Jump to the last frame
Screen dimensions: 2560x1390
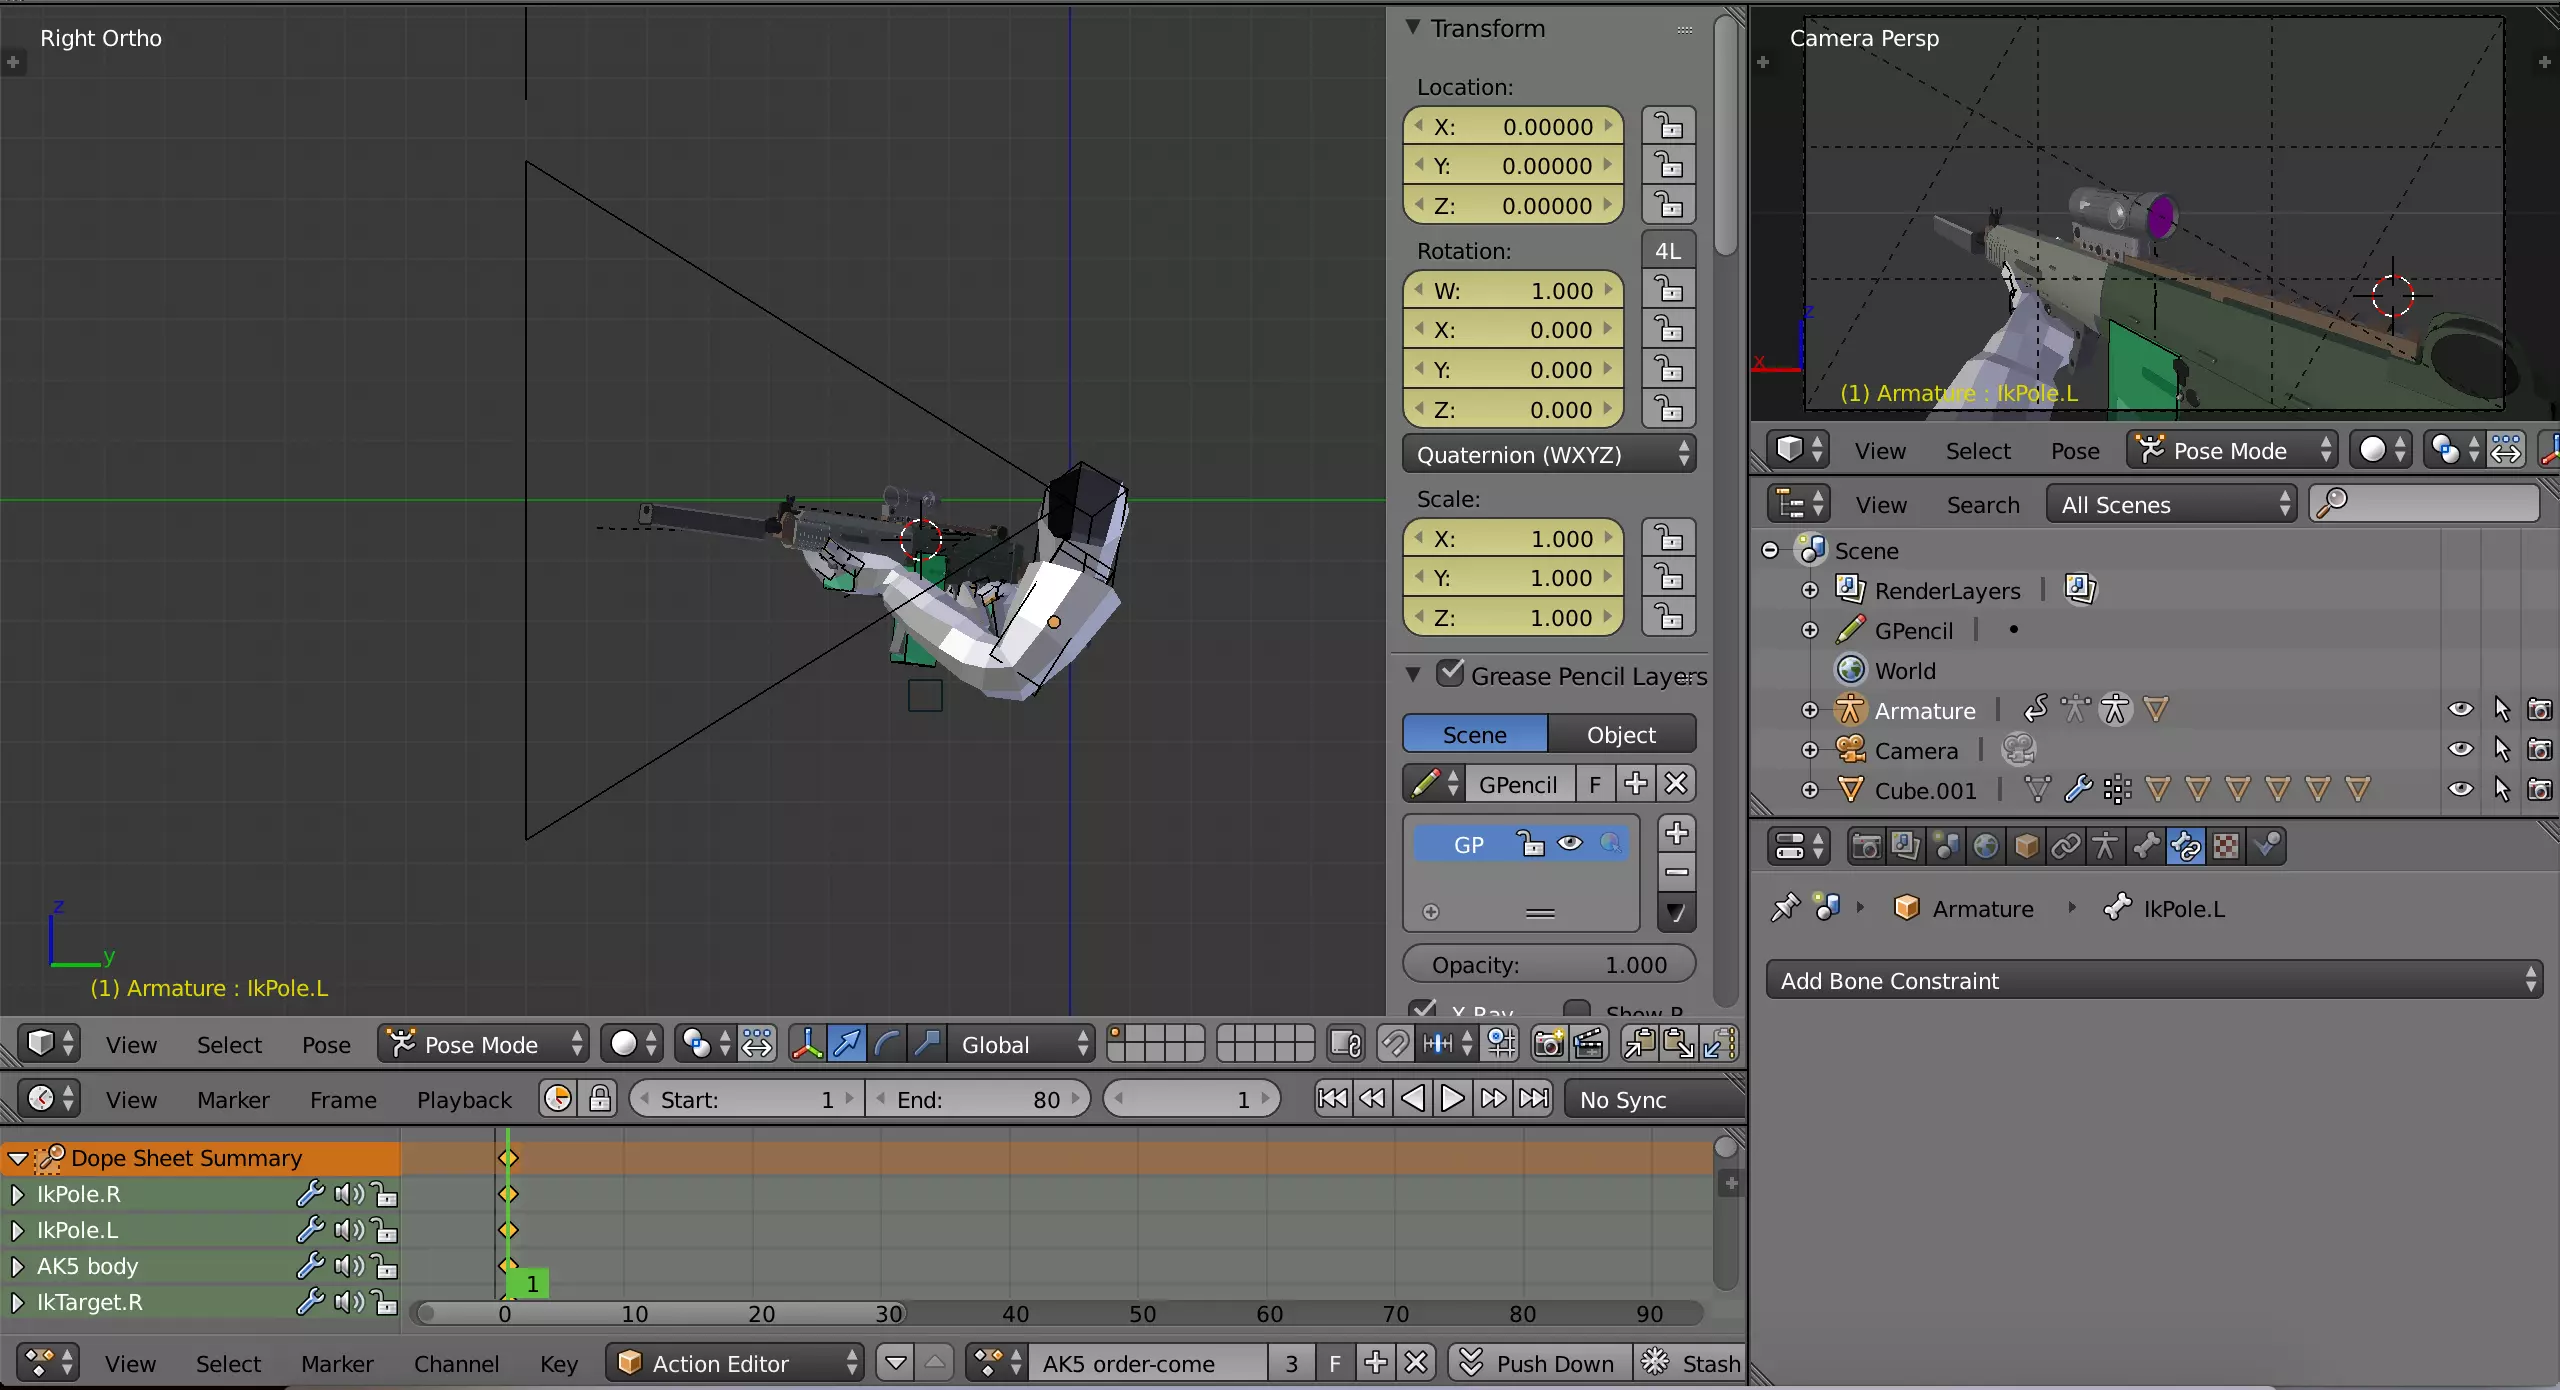(x=1534, y=1099)
